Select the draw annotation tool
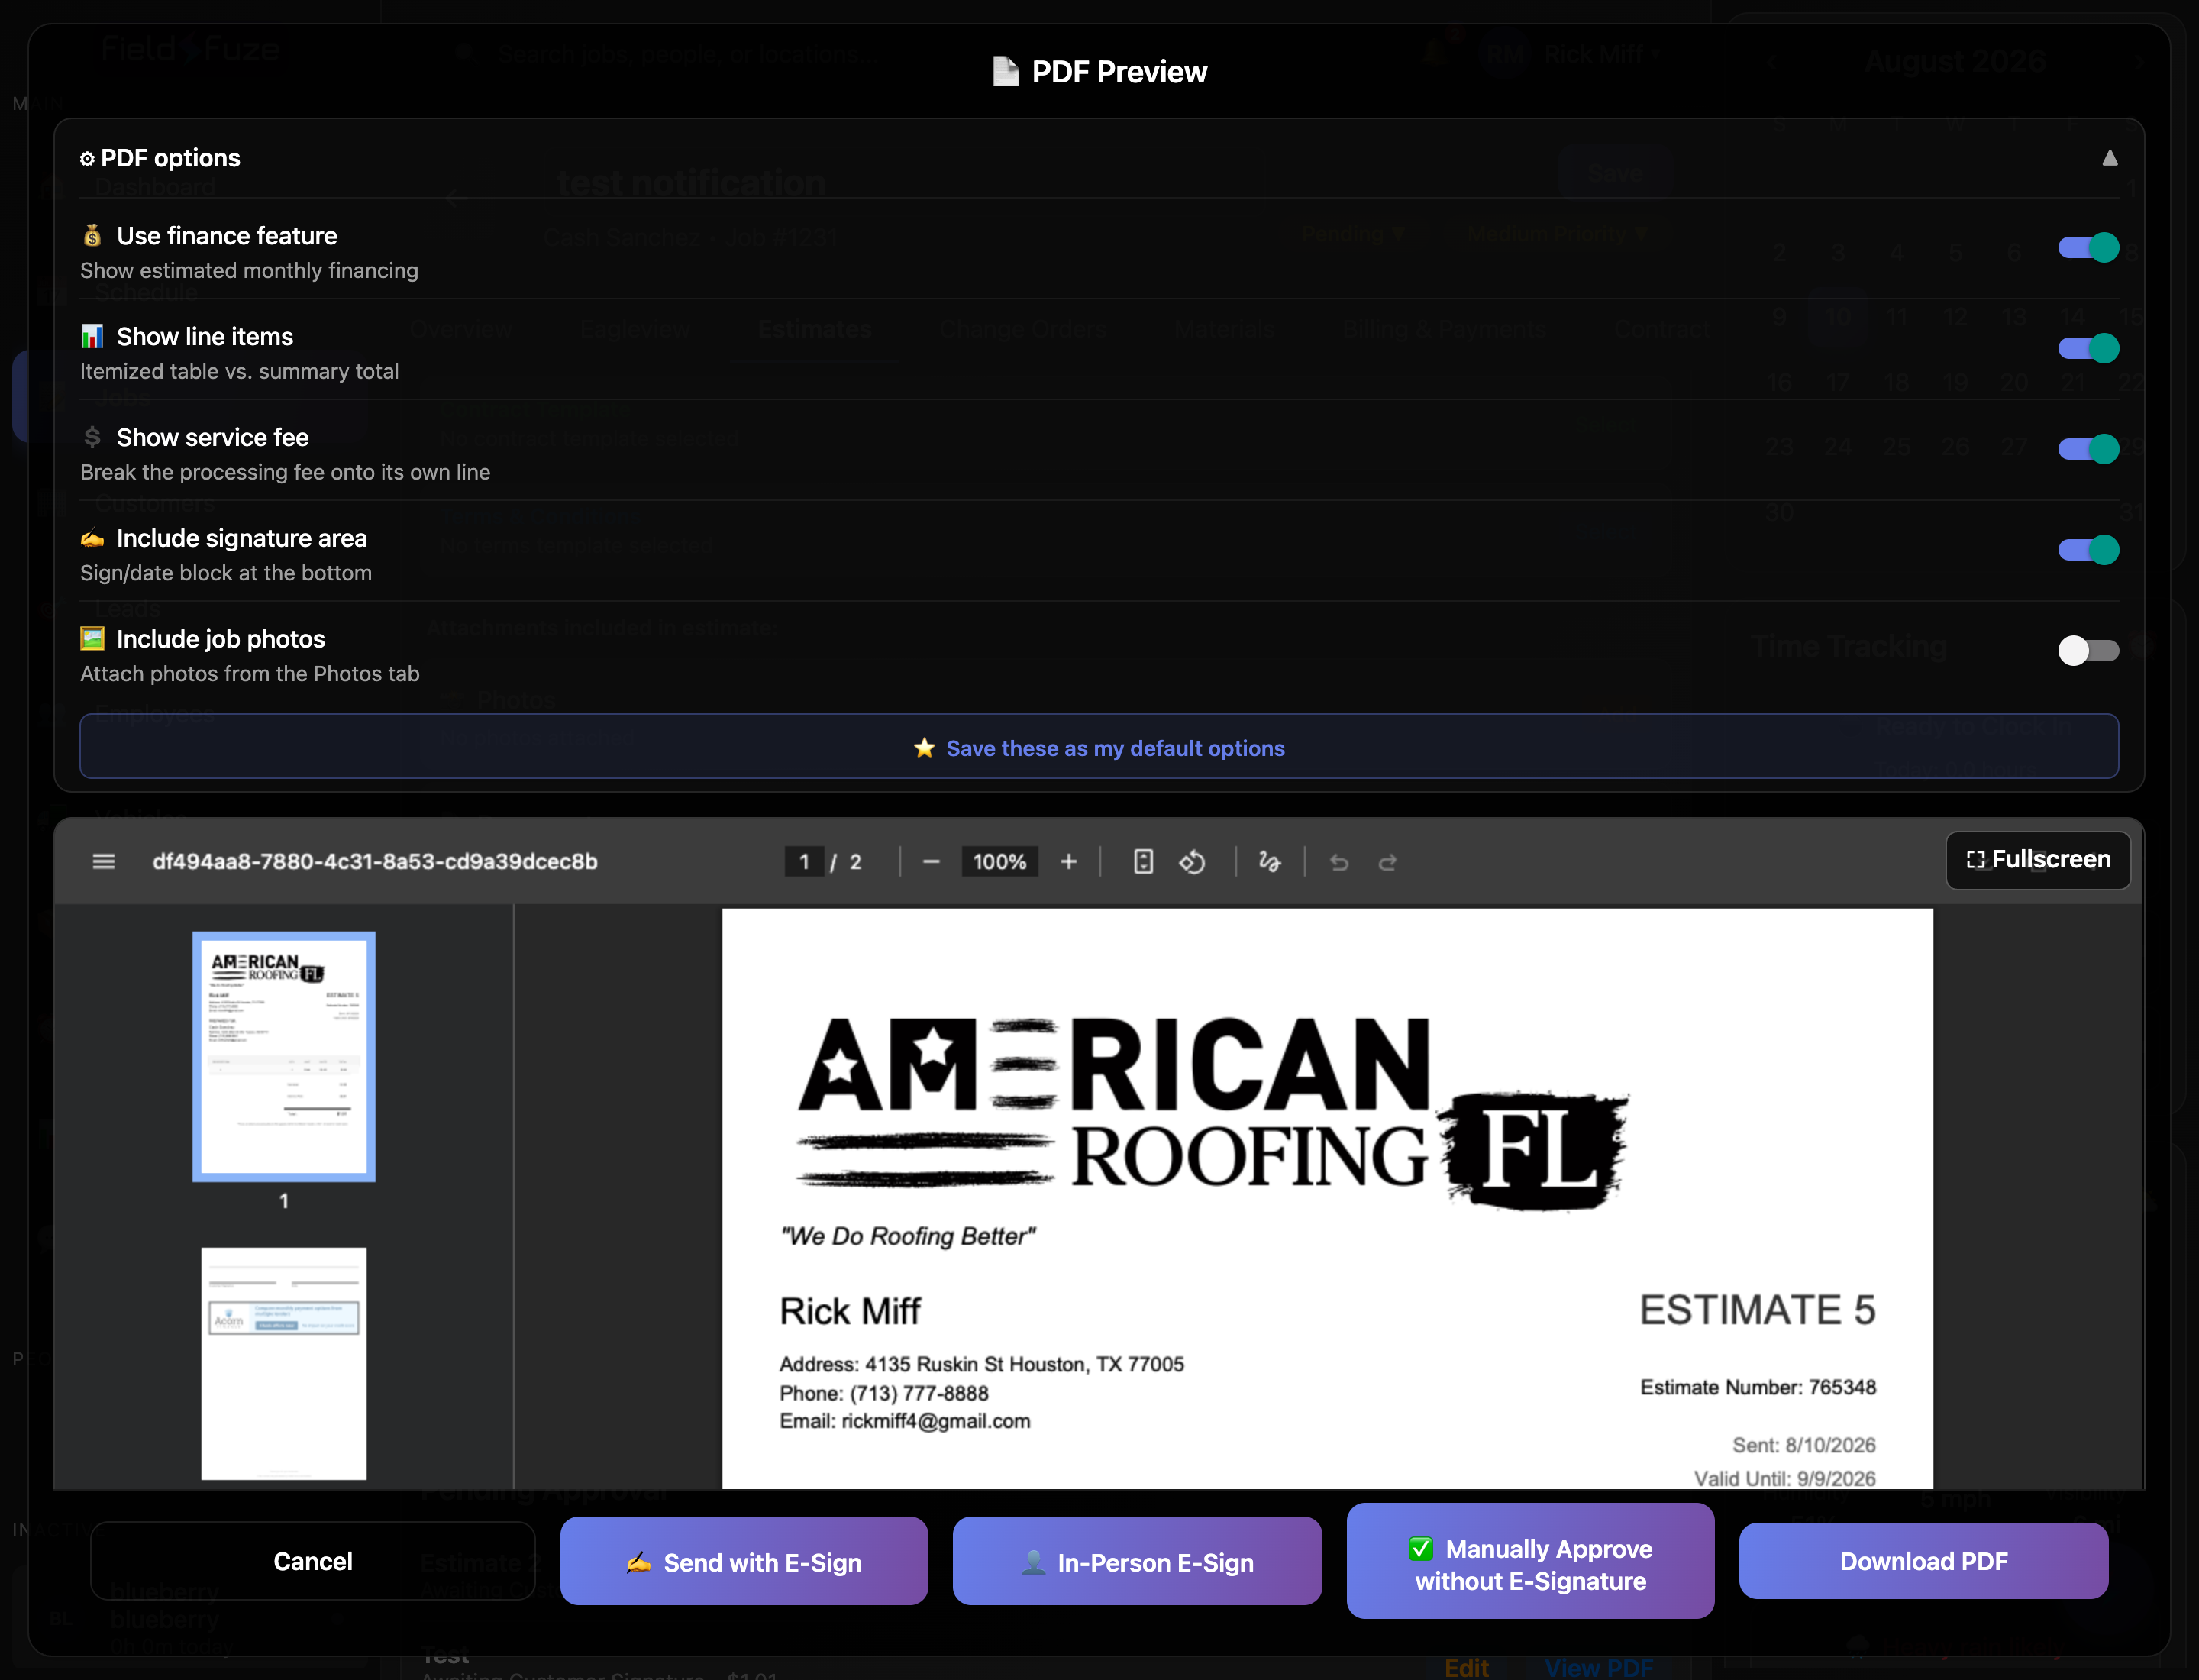 coord(1270,862)
